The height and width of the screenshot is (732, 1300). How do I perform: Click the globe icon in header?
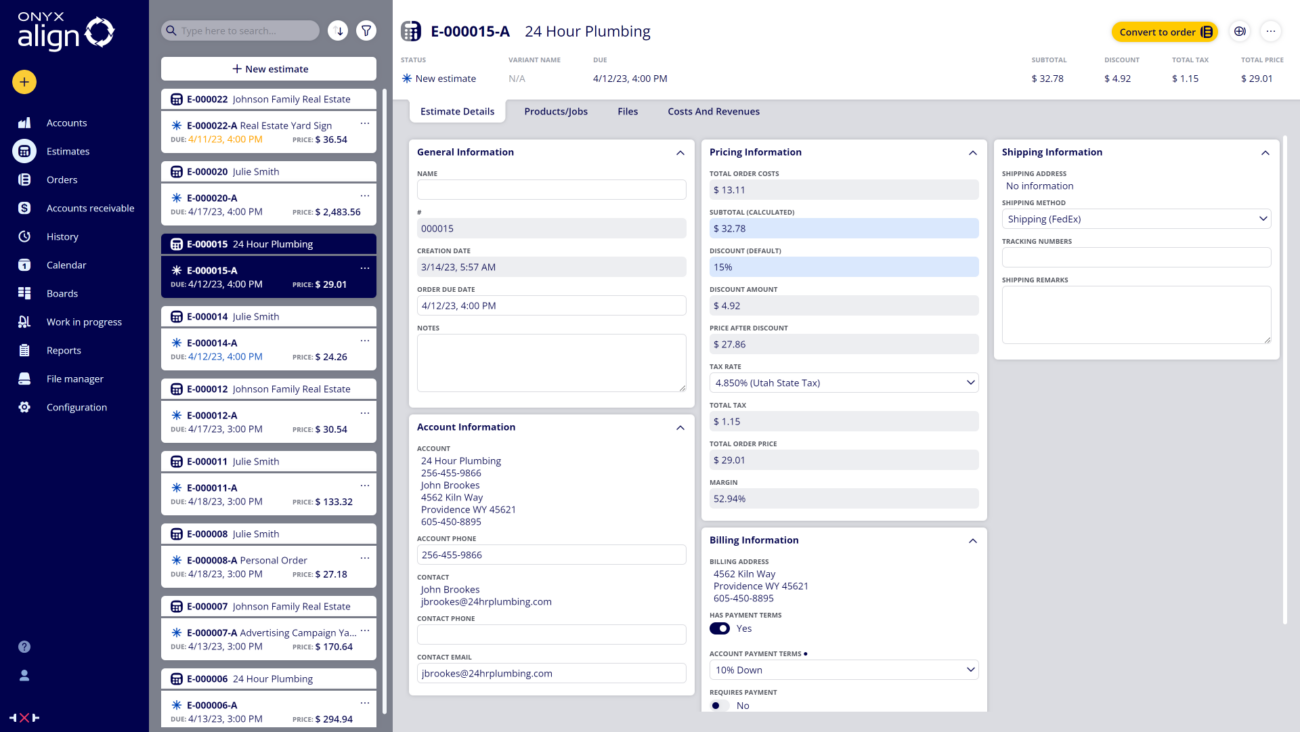coord(1240,32)
